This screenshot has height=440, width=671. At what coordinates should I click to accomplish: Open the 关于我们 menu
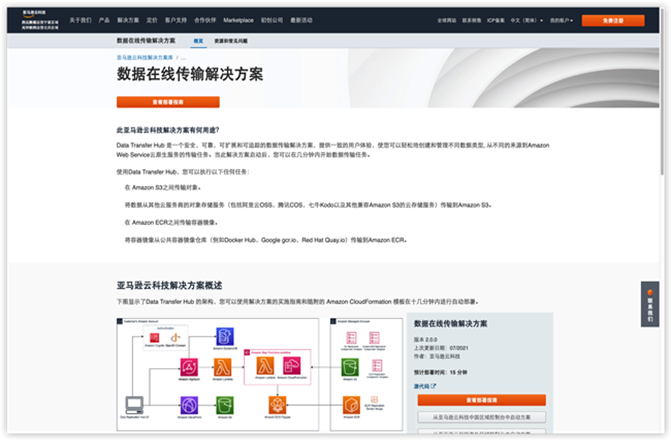tap(80, 20)
